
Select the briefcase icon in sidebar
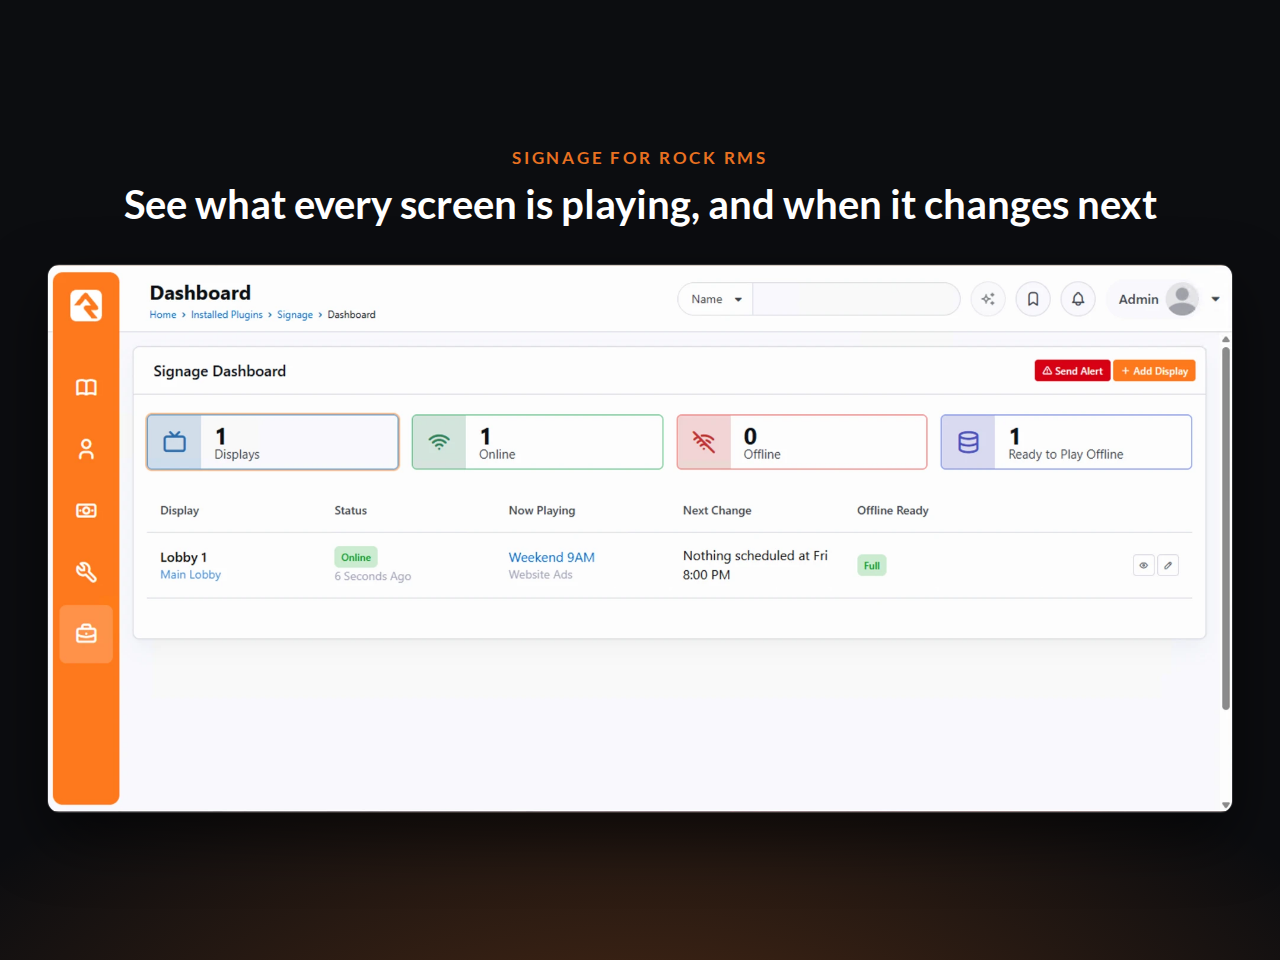click(x=86, y=634)
